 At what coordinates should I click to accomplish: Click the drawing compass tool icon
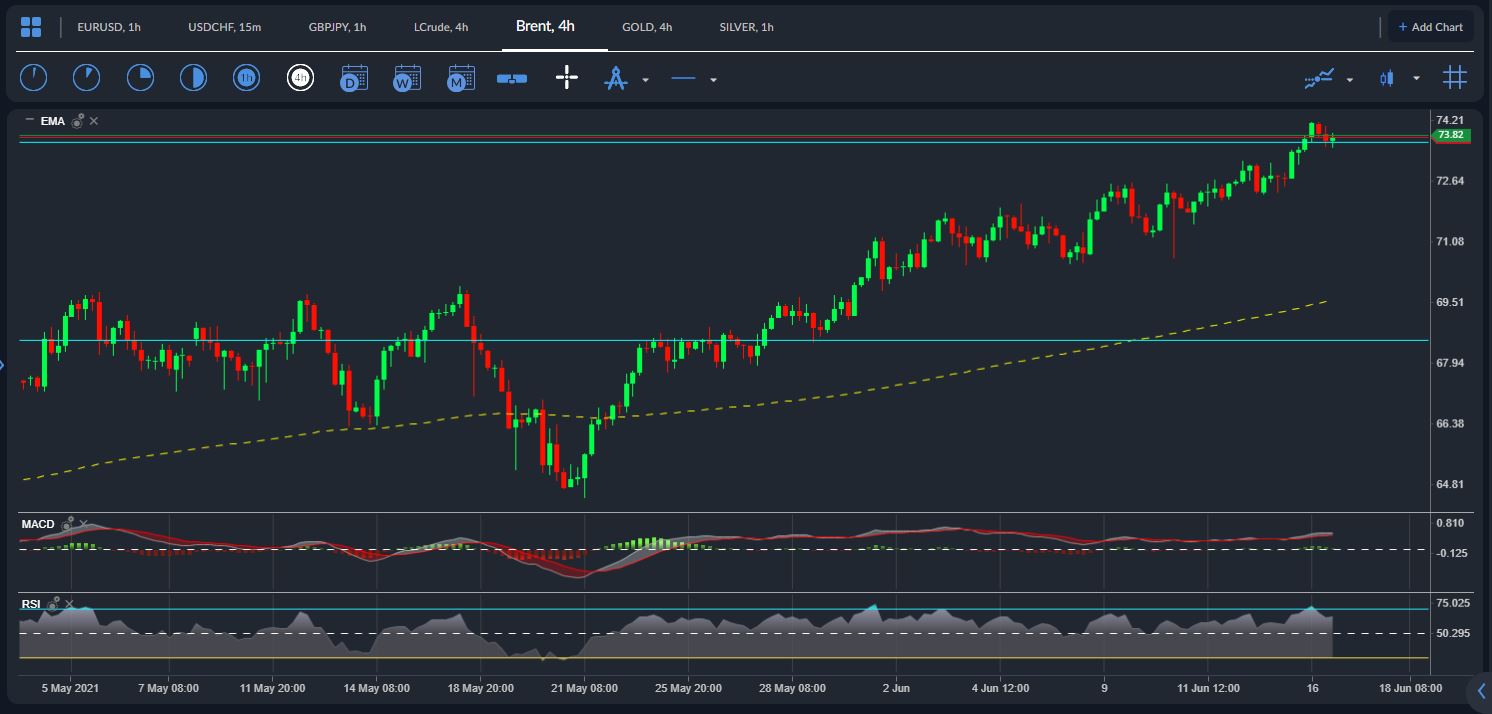click(615, 78)
